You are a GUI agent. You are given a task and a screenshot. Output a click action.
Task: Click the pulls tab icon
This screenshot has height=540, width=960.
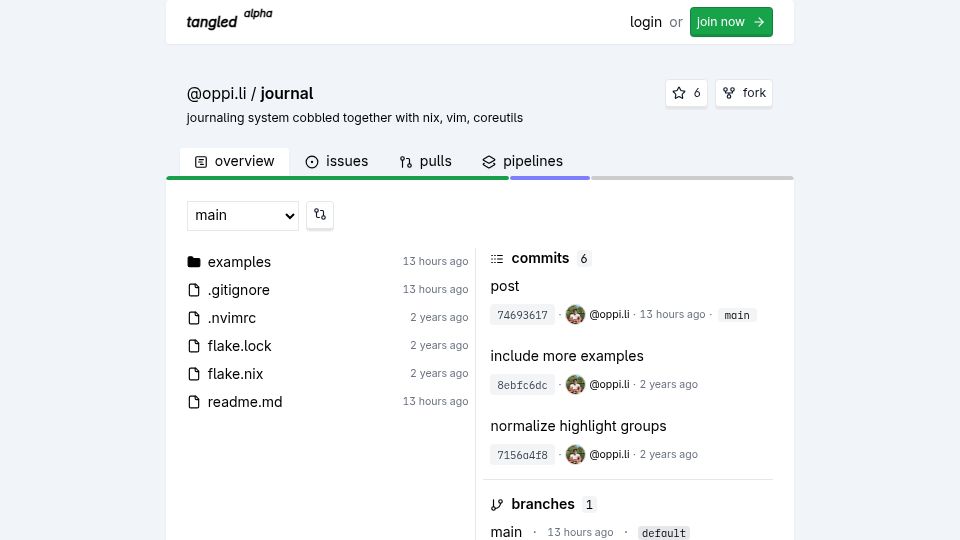(x=406, y=162)
